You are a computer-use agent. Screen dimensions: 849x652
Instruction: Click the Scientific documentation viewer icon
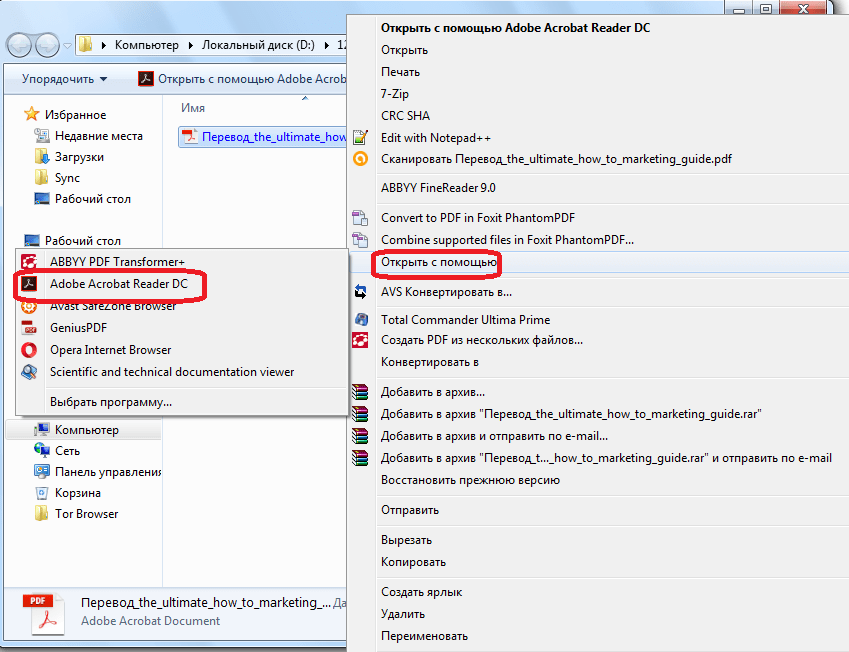click(x=29, y=372)
